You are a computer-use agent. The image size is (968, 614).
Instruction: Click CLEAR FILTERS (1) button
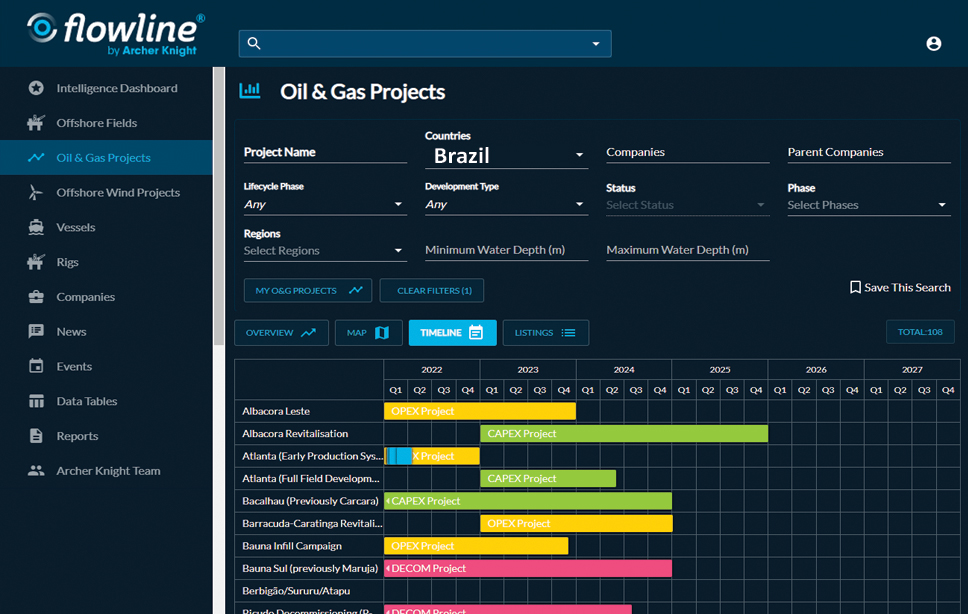pyautogui.click(x=432, y=290)
